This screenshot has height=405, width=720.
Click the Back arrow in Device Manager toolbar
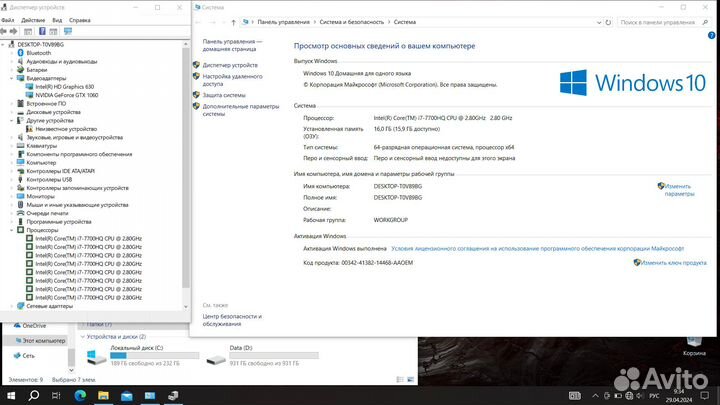click(x=4, y=31)
